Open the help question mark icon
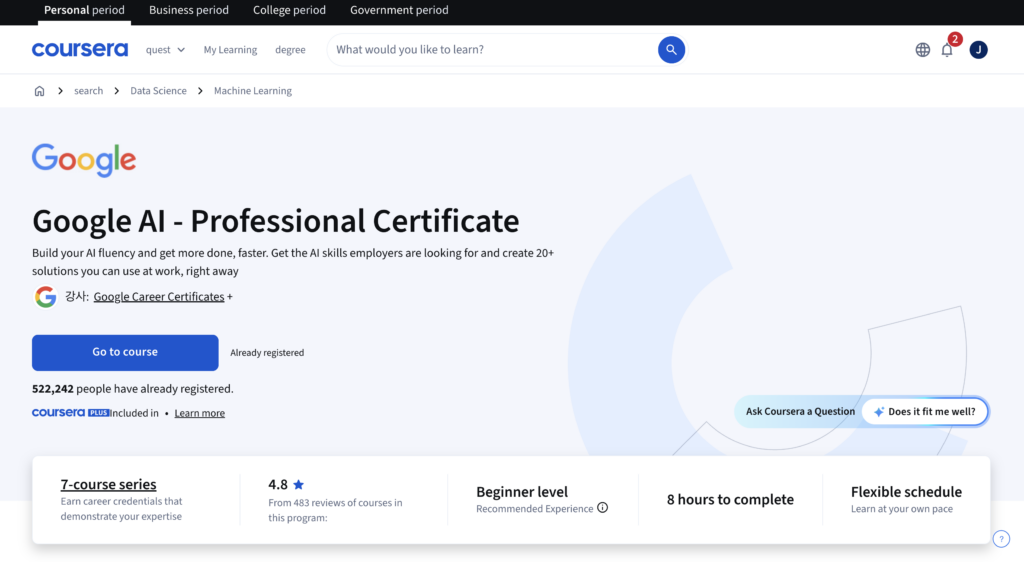This screenshot has width=1024, height=562. click(x=1001, y=539)
